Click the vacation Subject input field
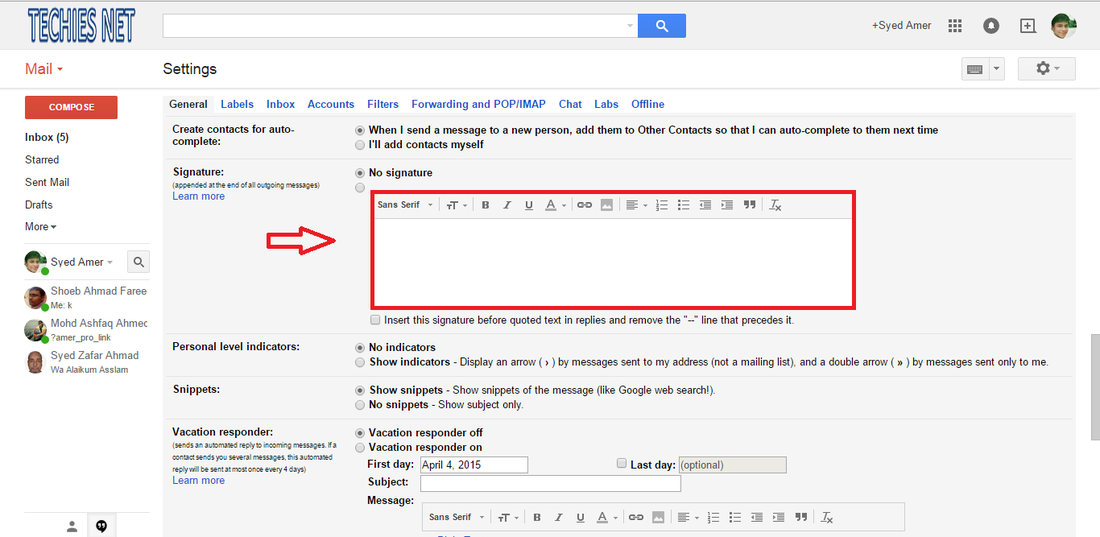This screenshot has width=1100, height=537. point(550,483)
